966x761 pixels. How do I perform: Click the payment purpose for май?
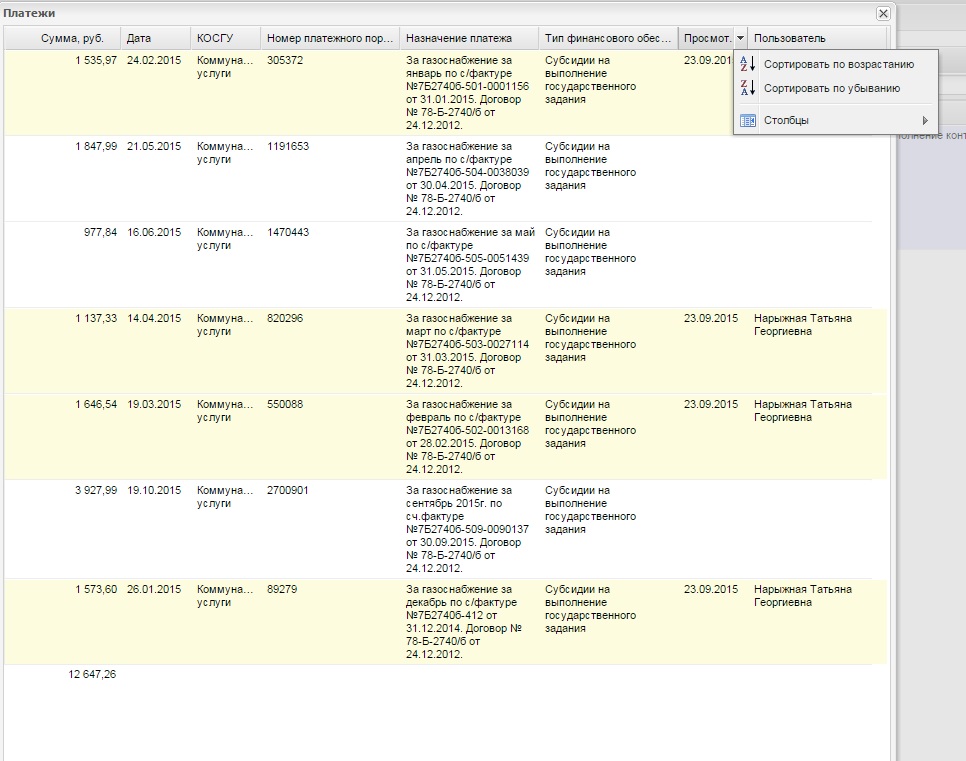(x=470, y=265)
